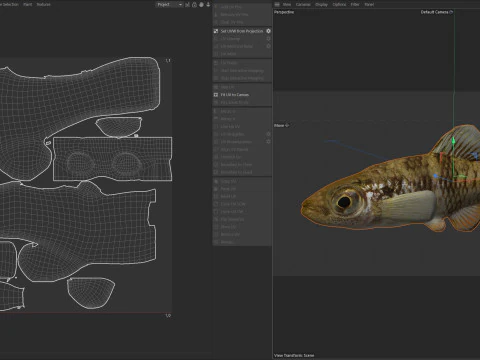Select the dimmed UV Unwrap command
This screenshot has width=480, height=360.
tap(230, 39)
